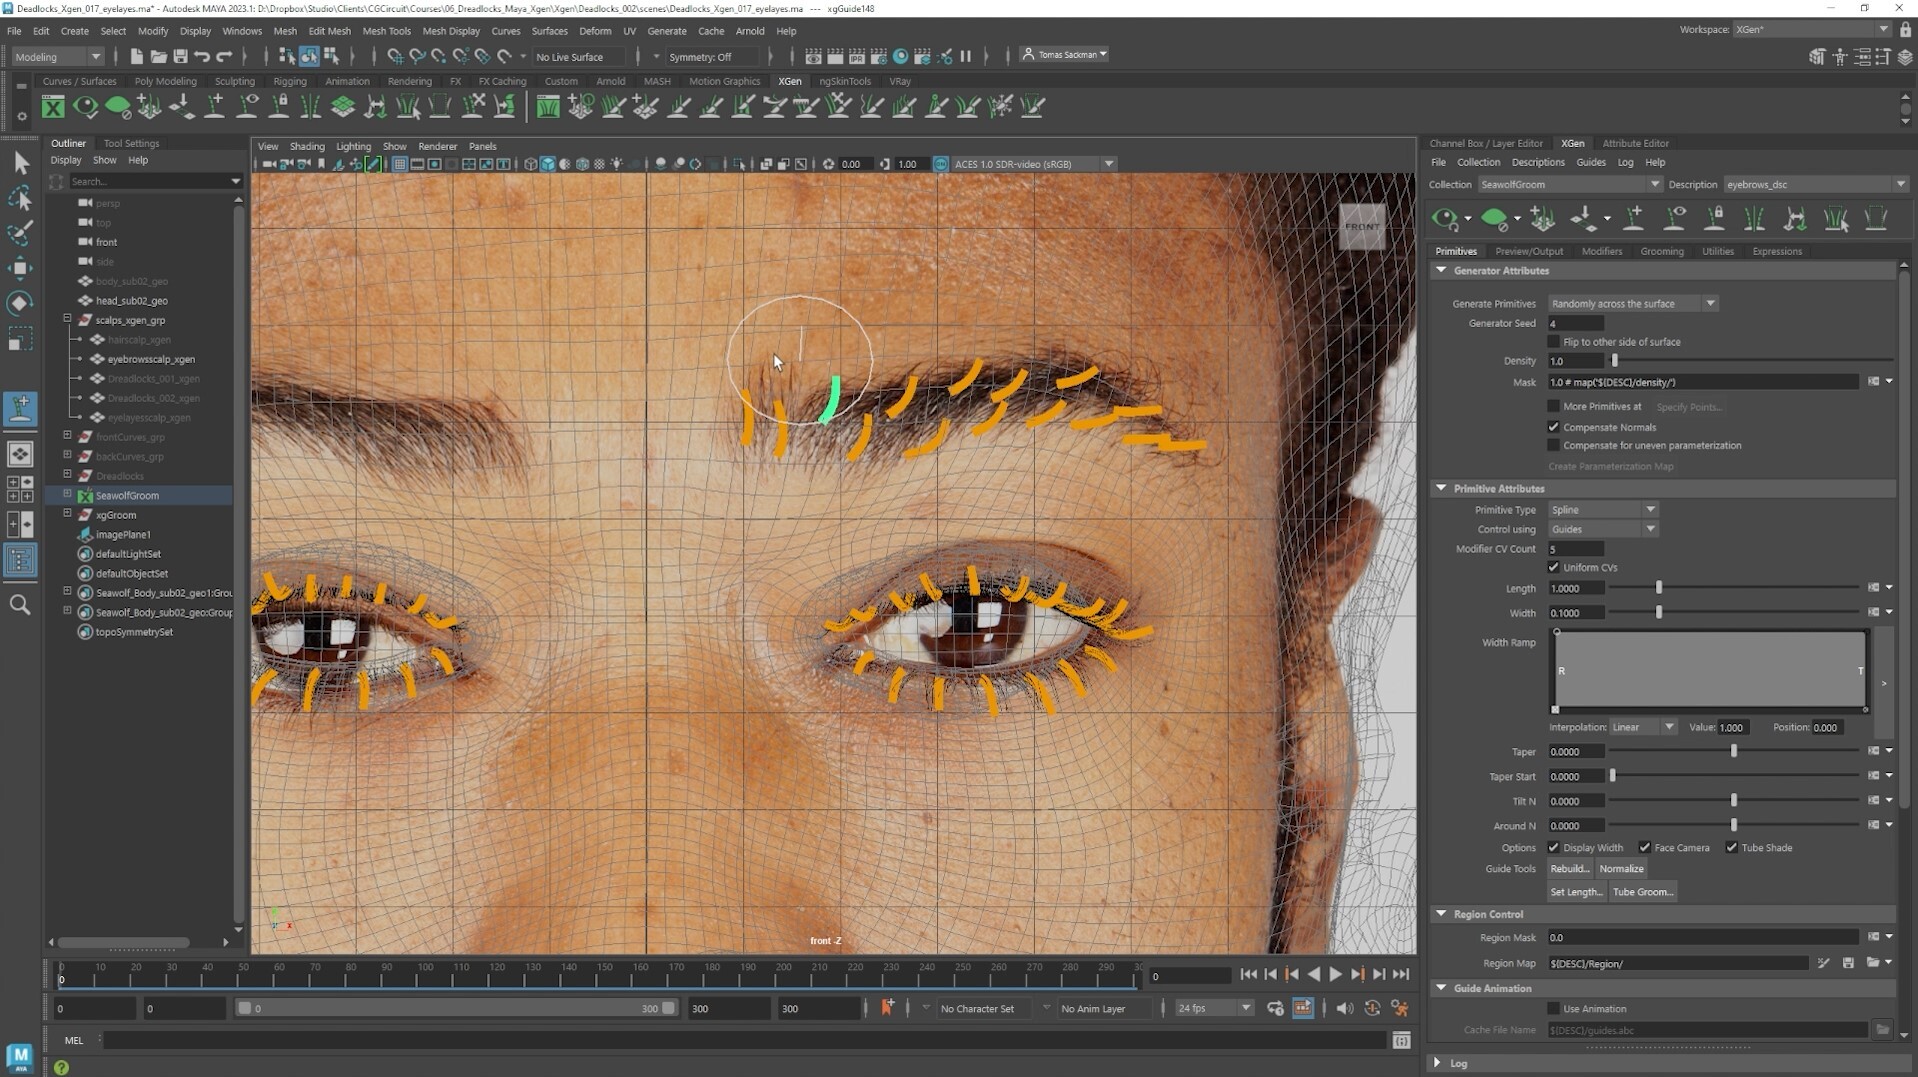Collapse the Generator Attributes section
Image resolution: width=1918 pixels, height=1077 pixels.
pyautogui.click(x=1441, y=270)
